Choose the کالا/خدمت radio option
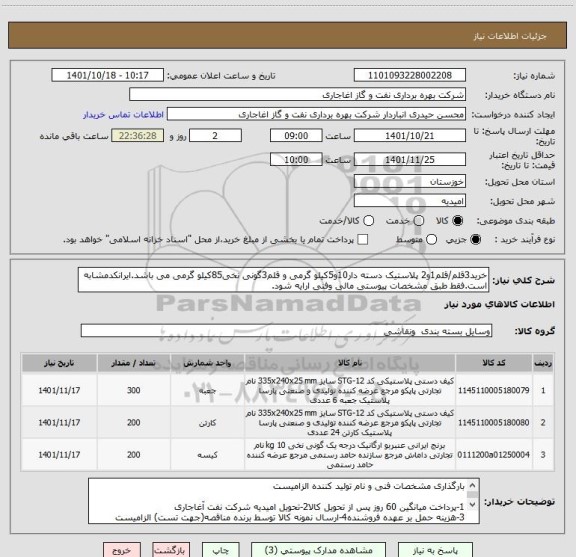 [368, 221]
